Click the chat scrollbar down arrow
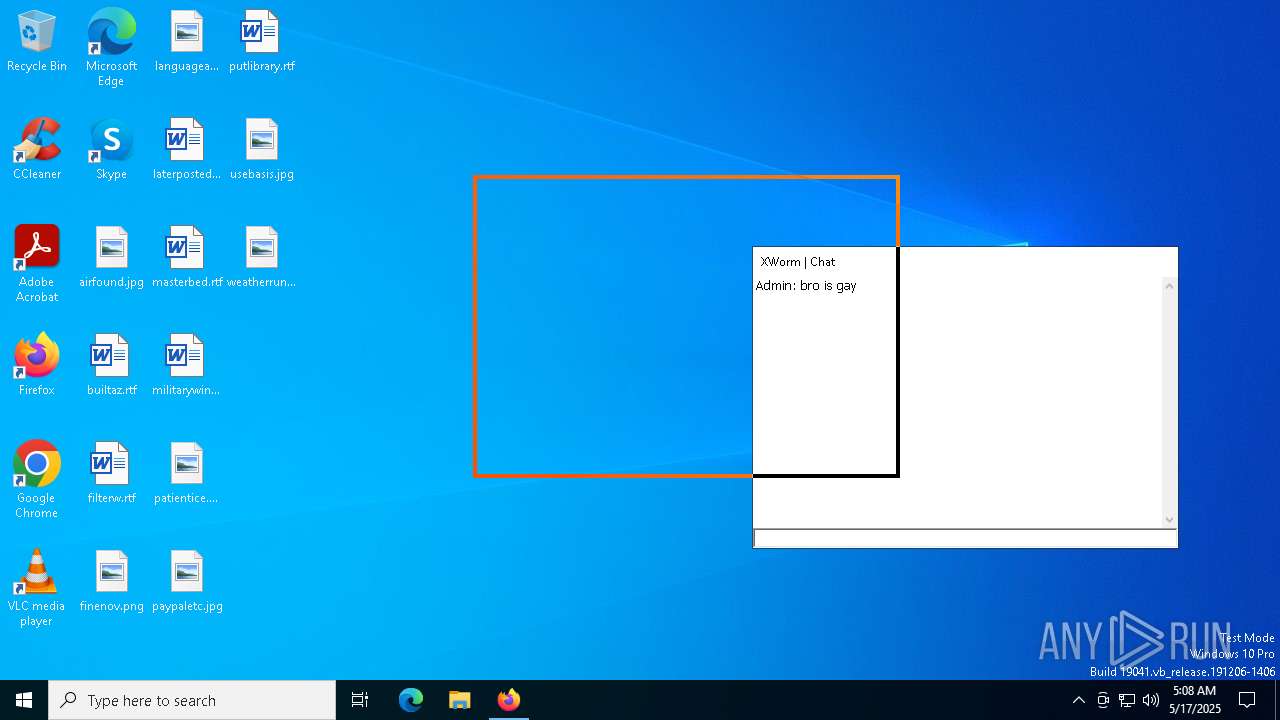The height and width of the screenshot is (720, 1280). tap(1169, 520)
